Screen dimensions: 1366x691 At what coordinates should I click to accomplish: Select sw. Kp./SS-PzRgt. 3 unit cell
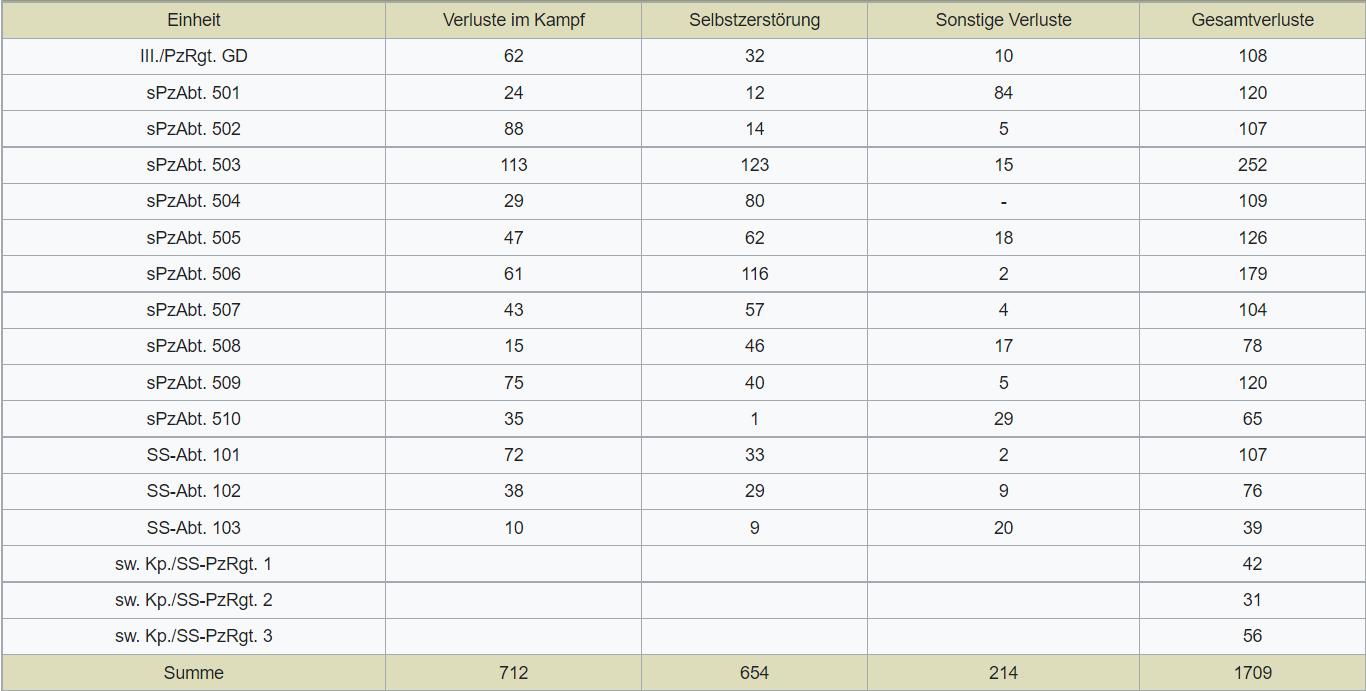coord(193,636)
